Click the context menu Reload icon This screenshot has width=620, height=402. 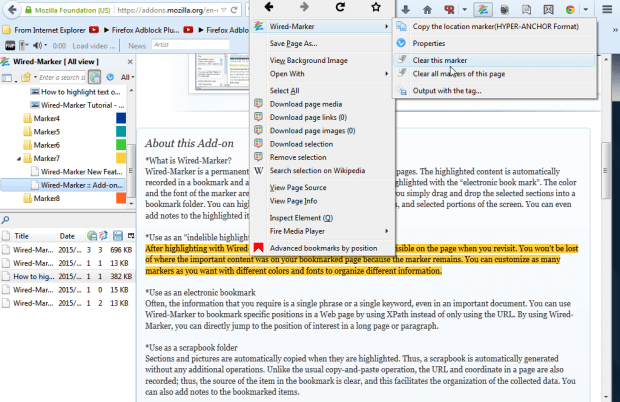click(x=340, y=7)
